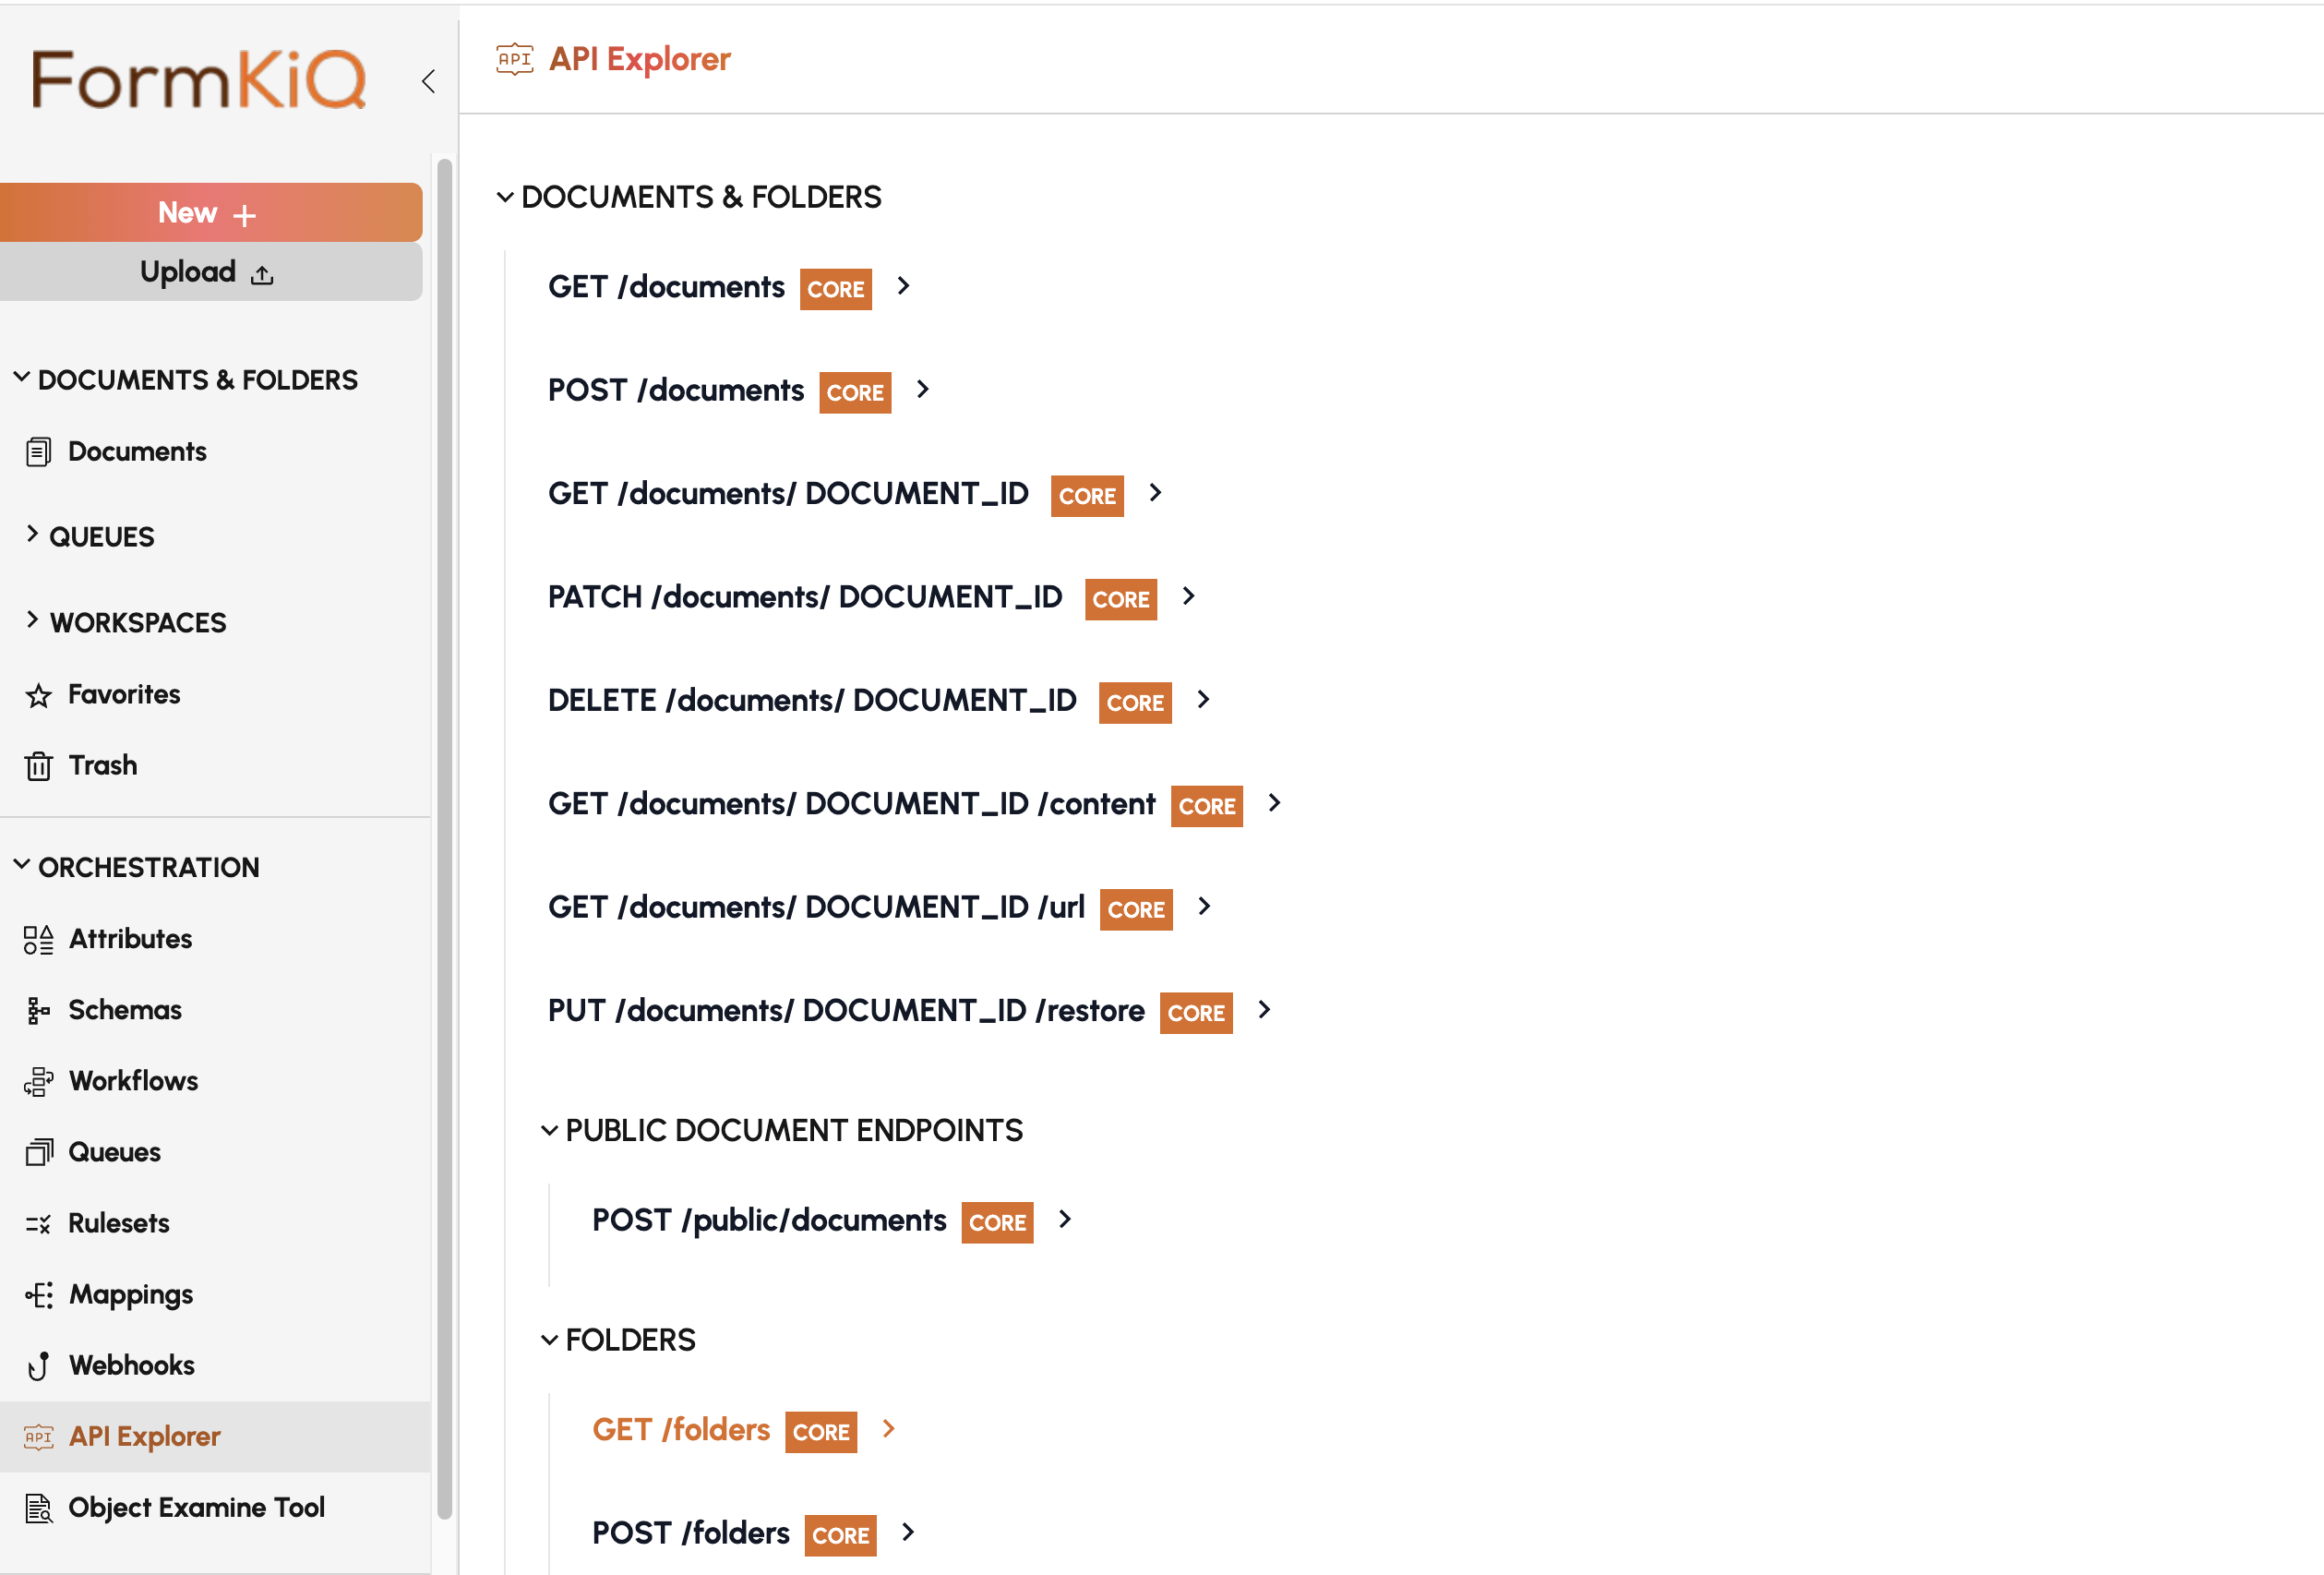The image size is (2324, 1575).
Task: Select the Queues menu item
Action: 114,1153
